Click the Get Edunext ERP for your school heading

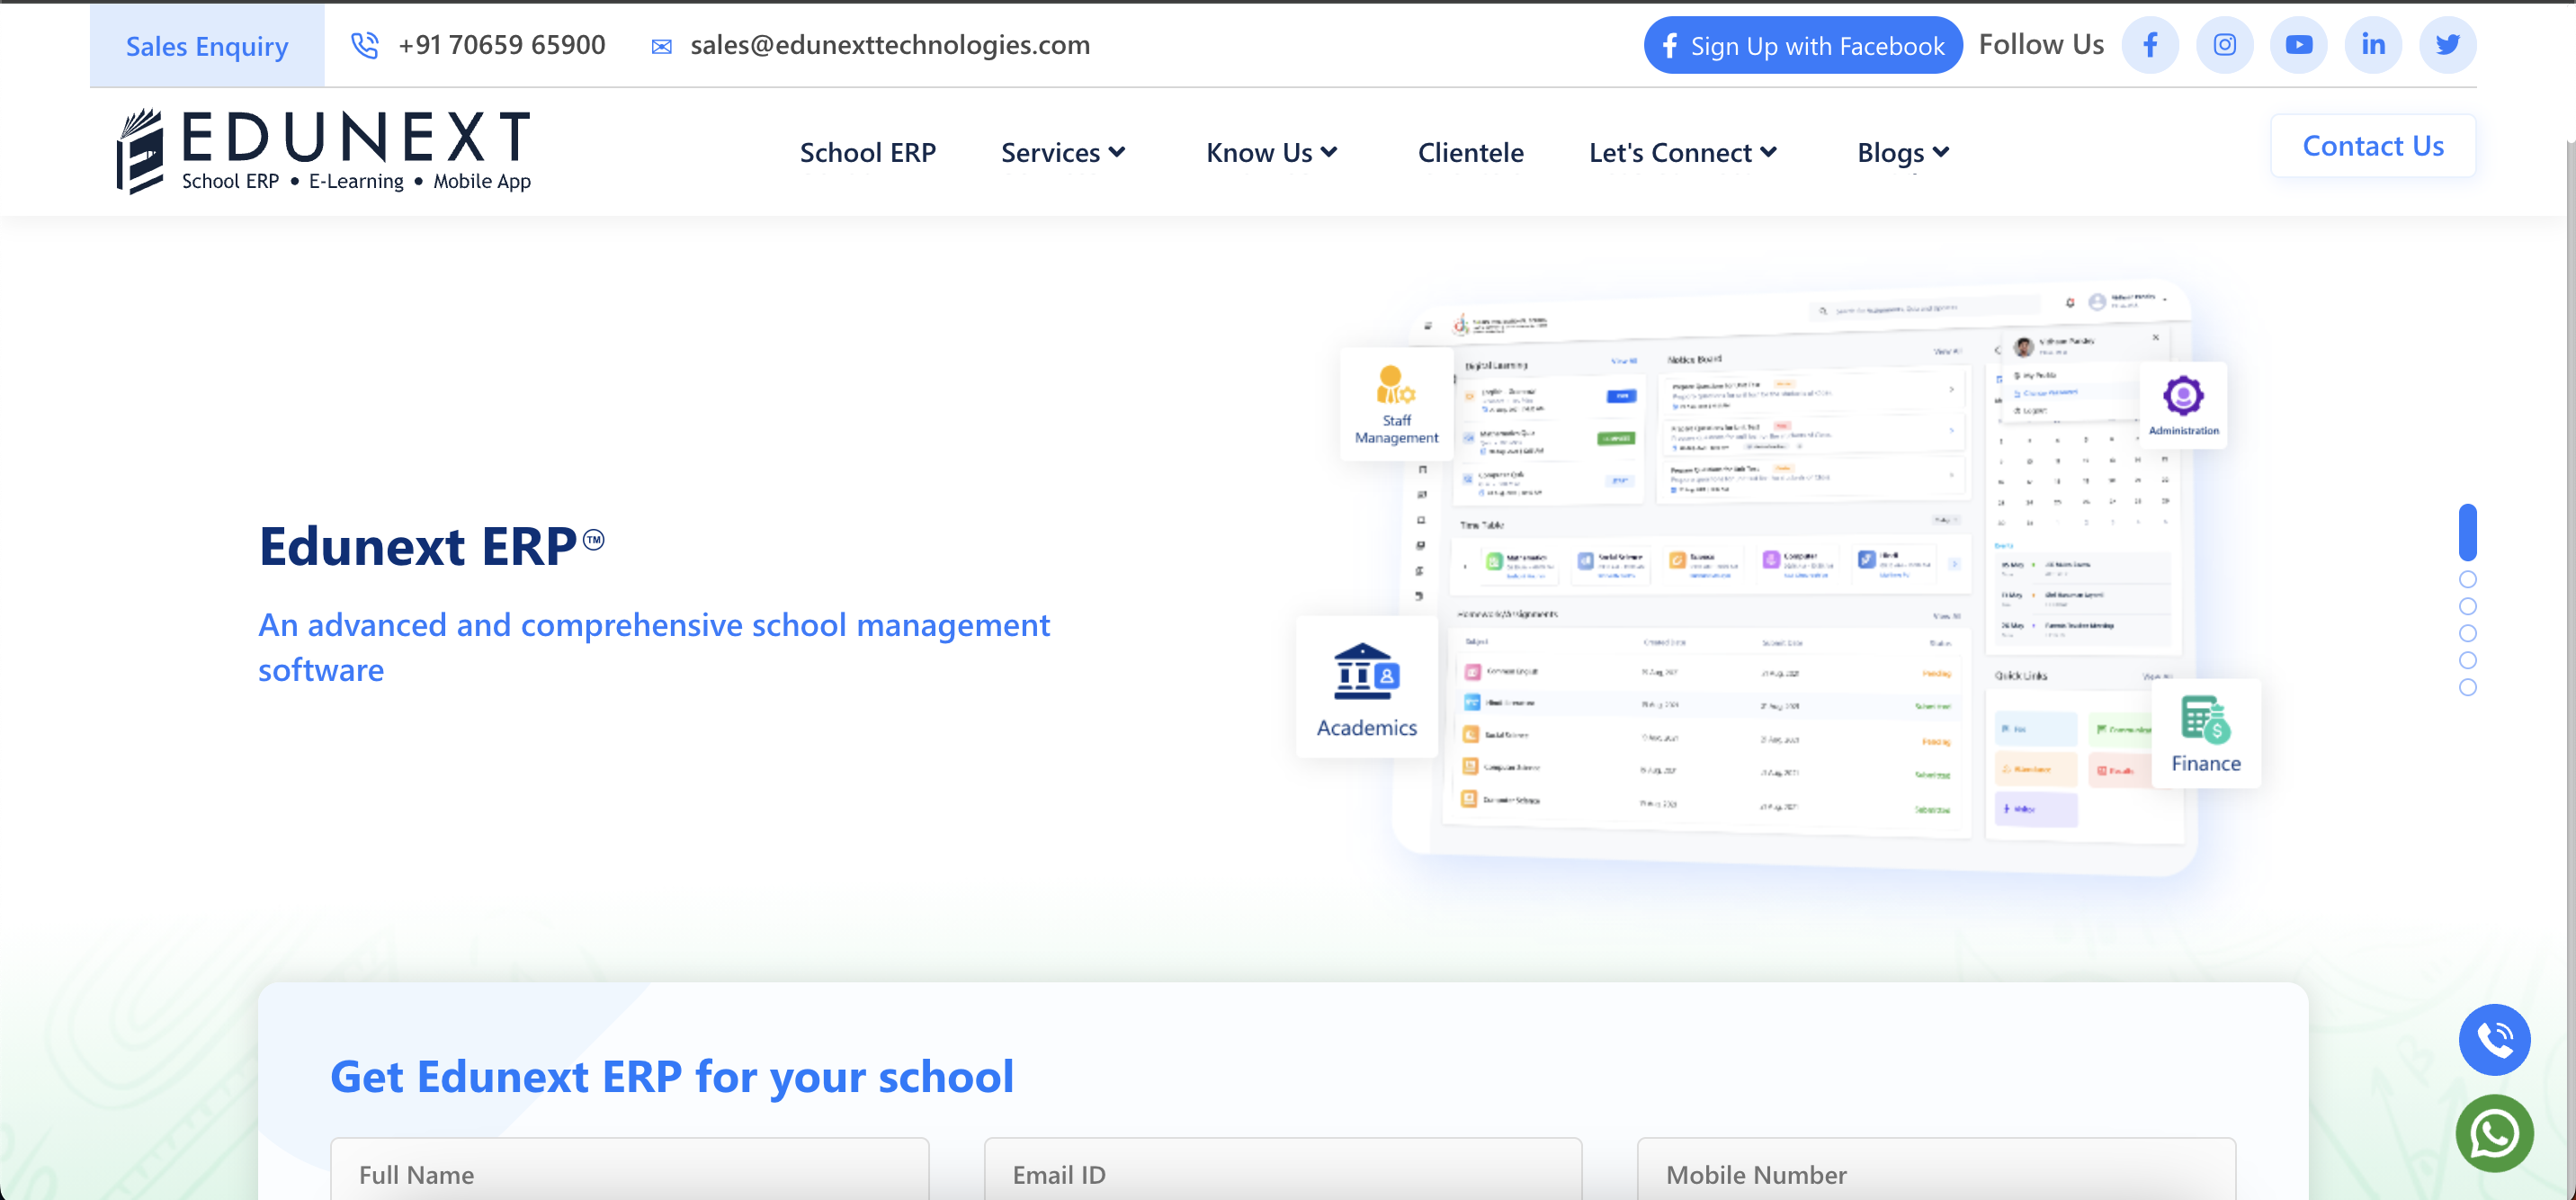pyautogui.click(x=672, y=1077)
